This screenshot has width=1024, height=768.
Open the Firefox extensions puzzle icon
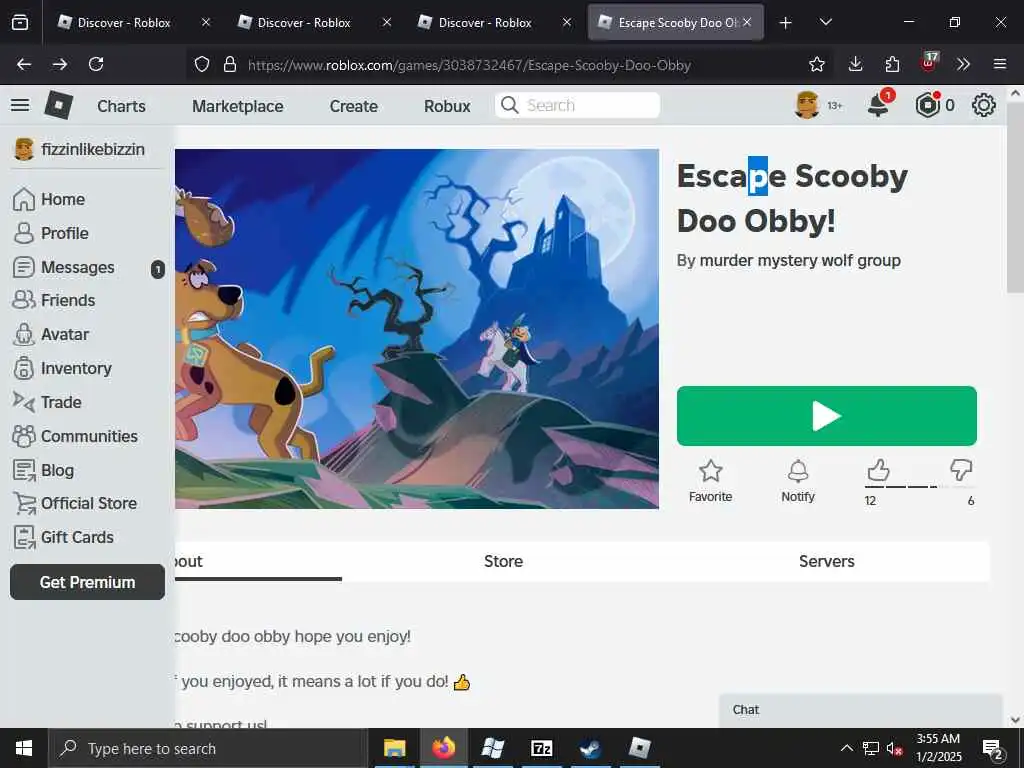coord(892,64)
